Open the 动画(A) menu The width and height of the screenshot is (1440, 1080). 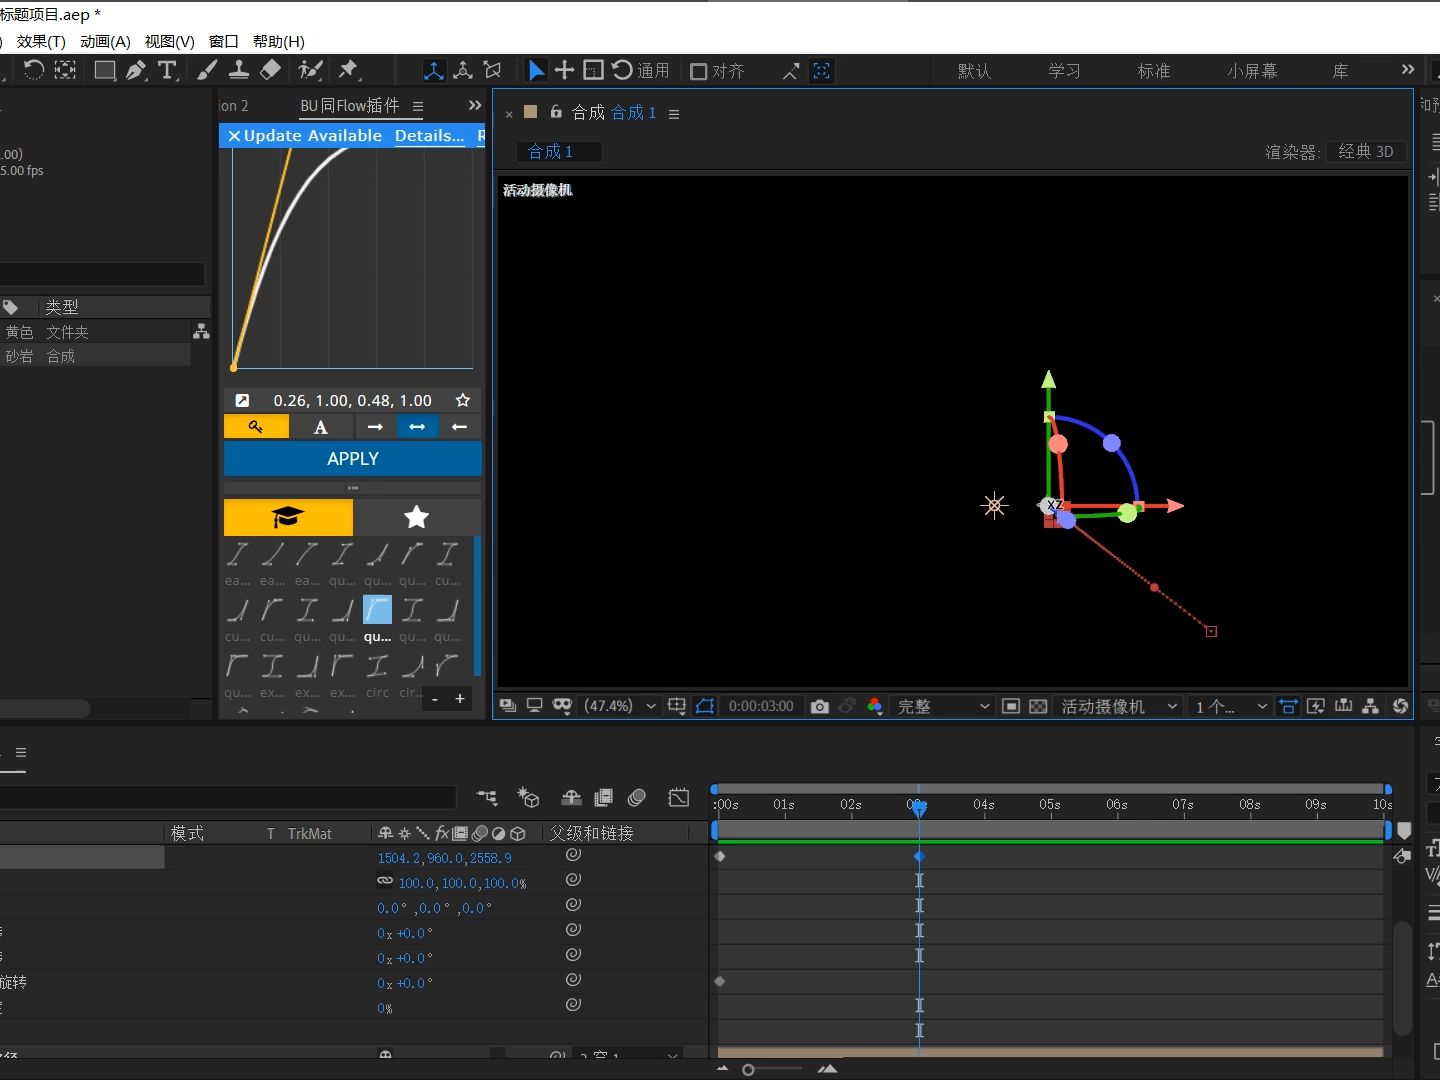click(x=105, y=41)
